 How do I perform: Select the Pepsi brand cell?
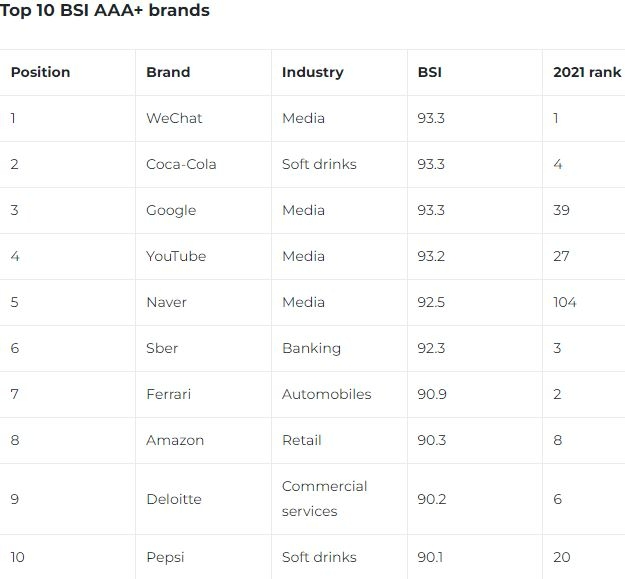coord(165,557)
